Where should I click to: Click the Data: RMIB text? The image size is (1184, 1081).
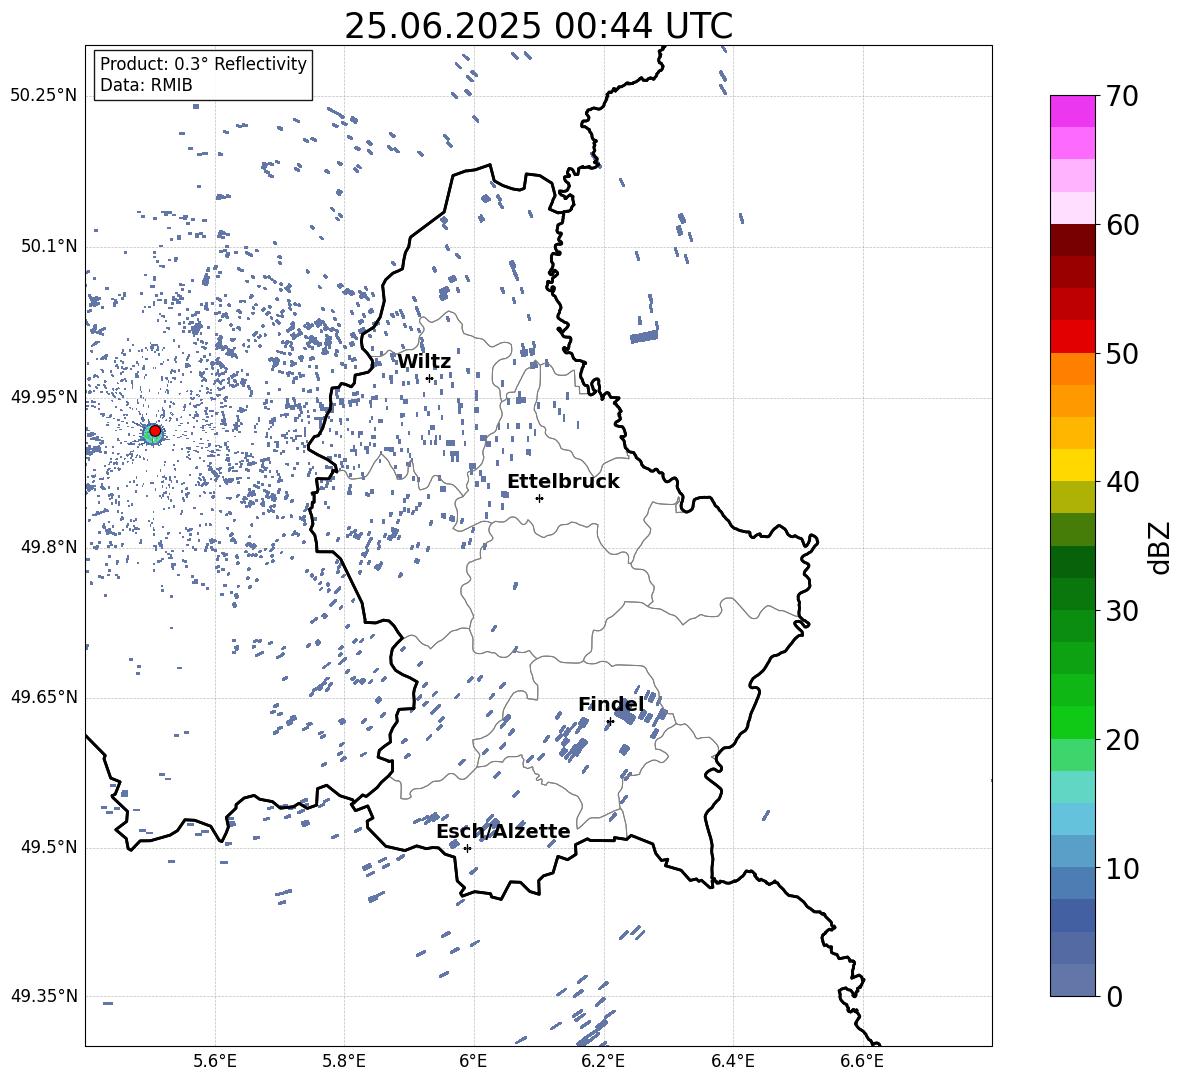[146, 85]
